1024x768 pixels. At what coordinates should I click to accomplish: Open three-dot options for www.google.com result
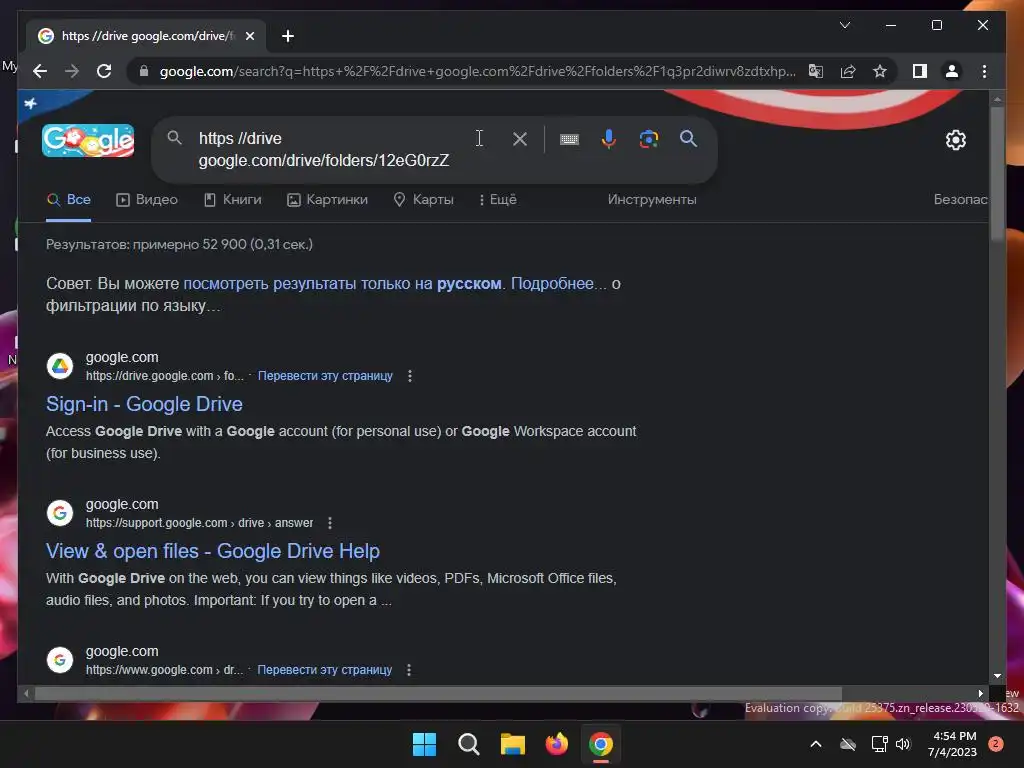[x=409, y=670]
